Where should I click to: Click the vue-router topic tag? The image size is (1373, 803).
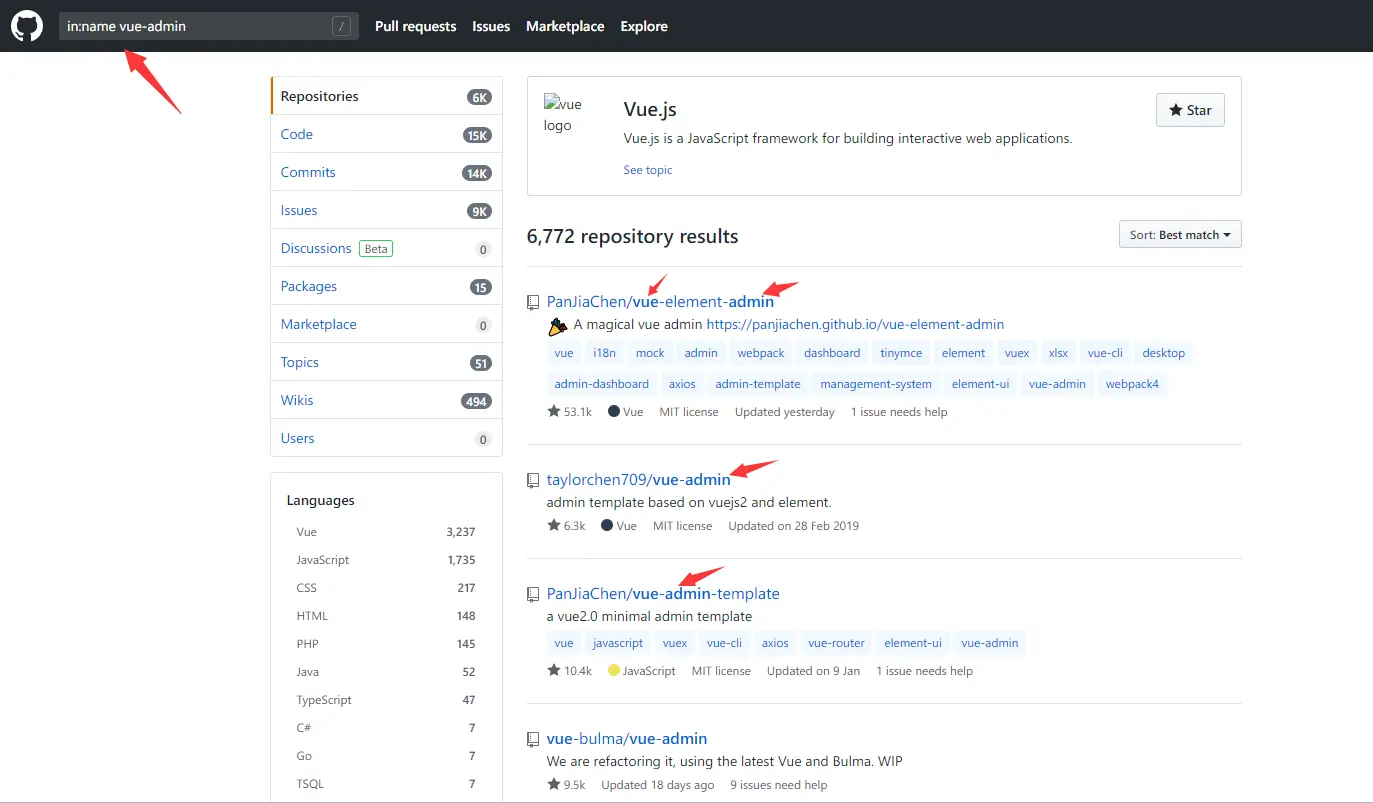point(835,643)
